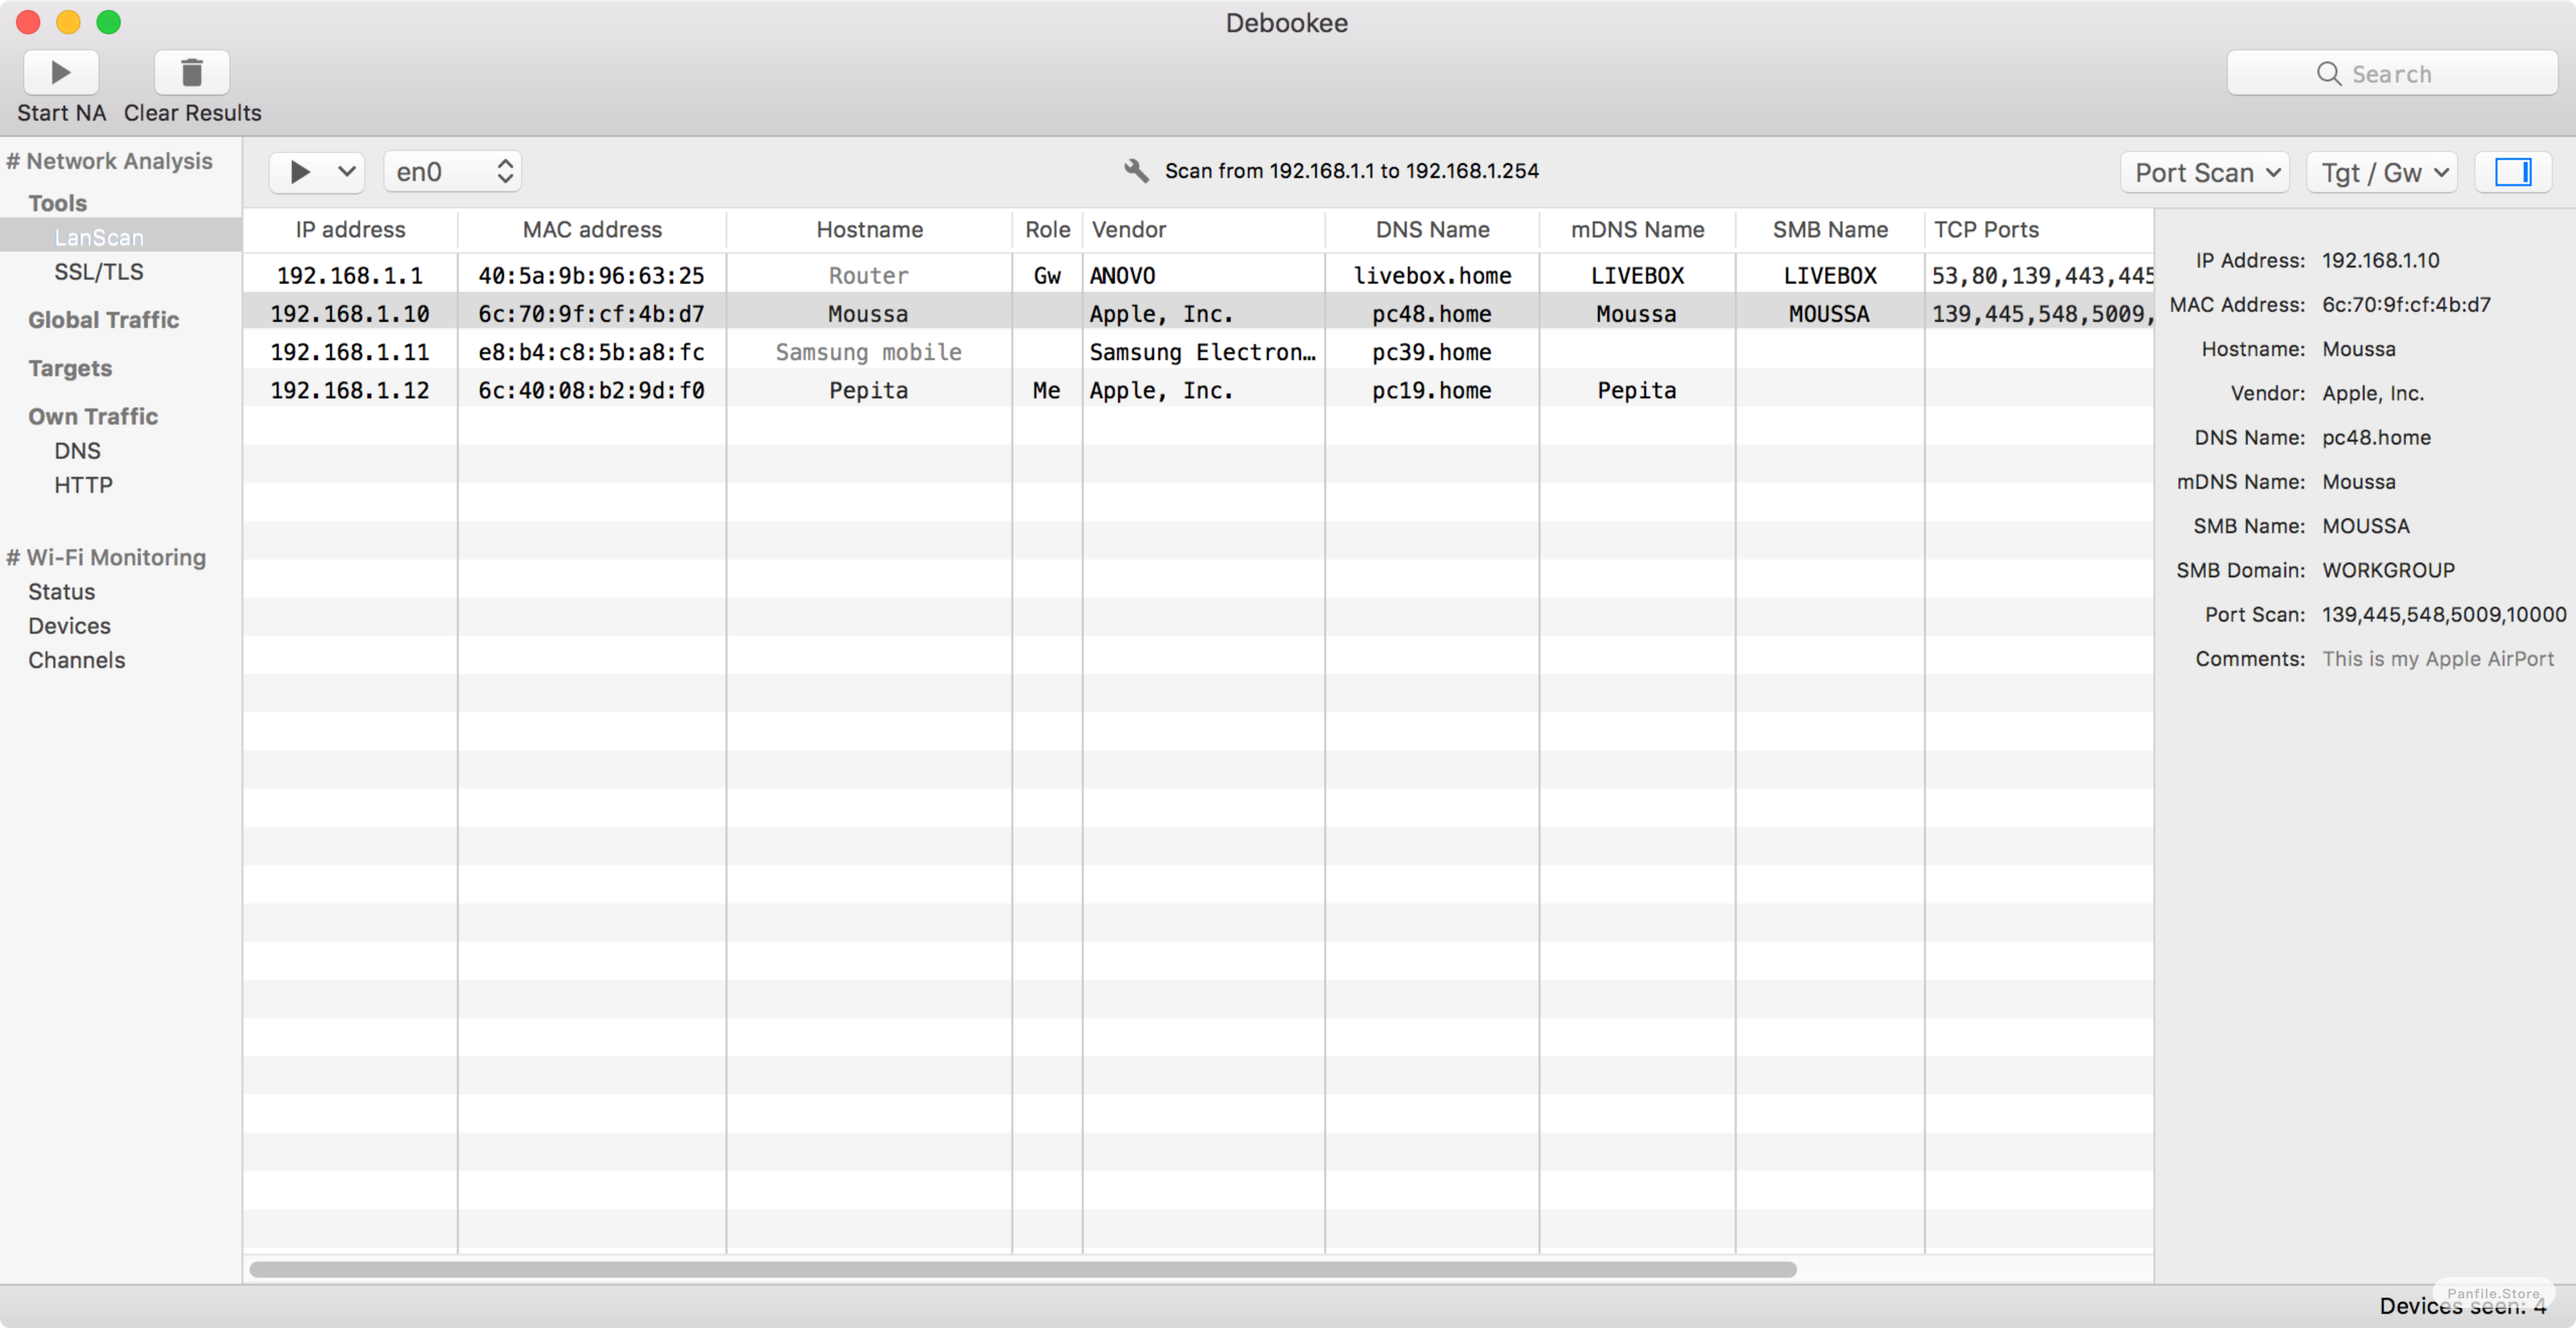Open the Tgt / Gw dropdown
The image size is (2576, 1328).
(2382, 172)
